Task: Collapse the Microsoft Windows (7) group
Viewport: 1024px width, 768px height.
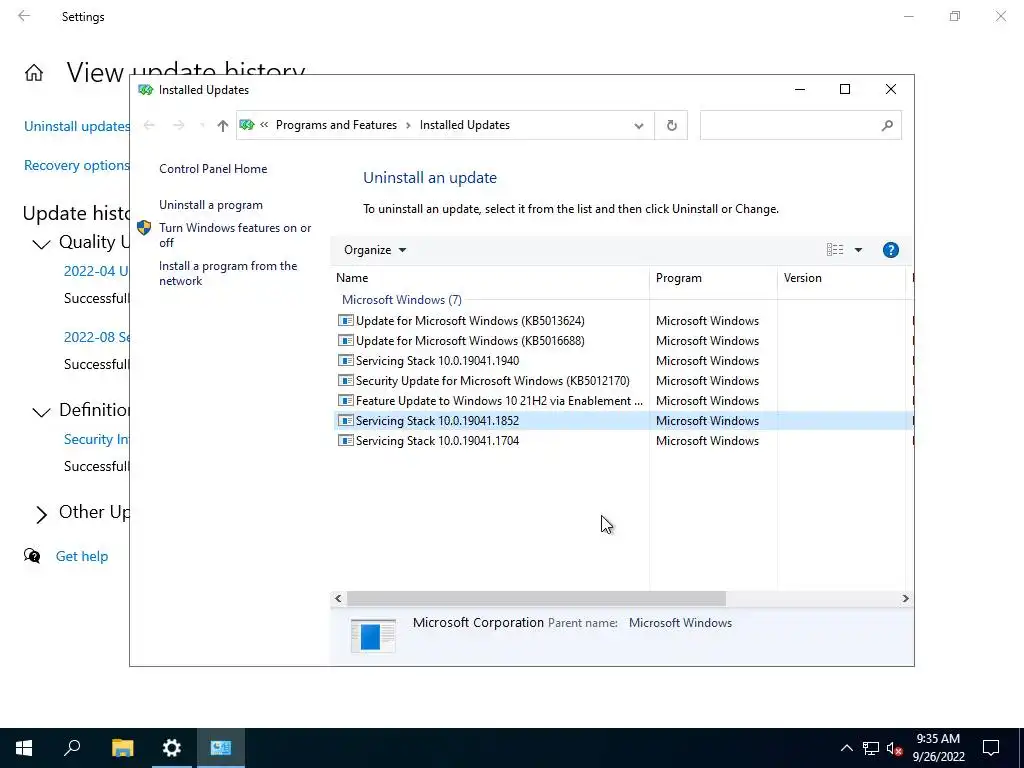Action: tap(402, 300)
